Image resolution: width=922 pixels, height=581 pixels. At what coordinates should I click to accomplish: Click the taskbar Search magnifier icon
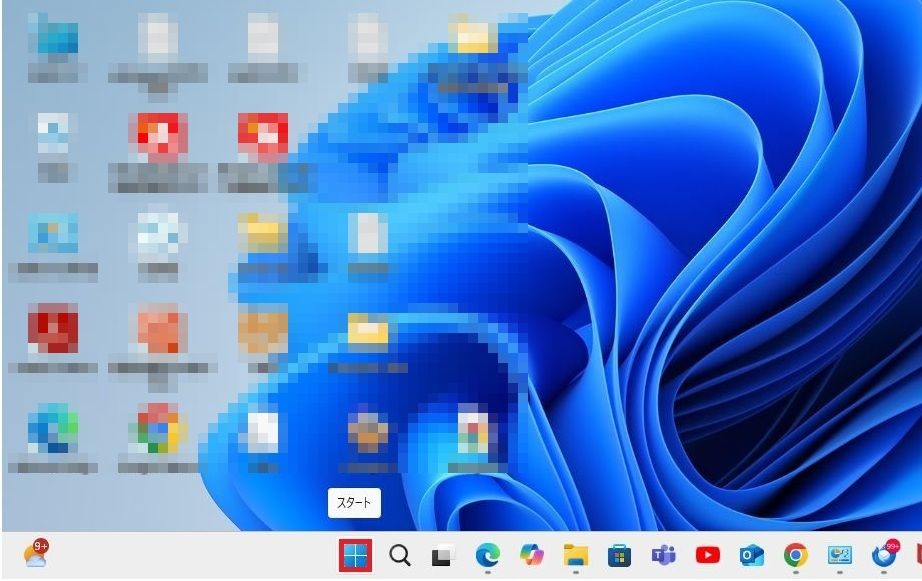pos(400,556)
